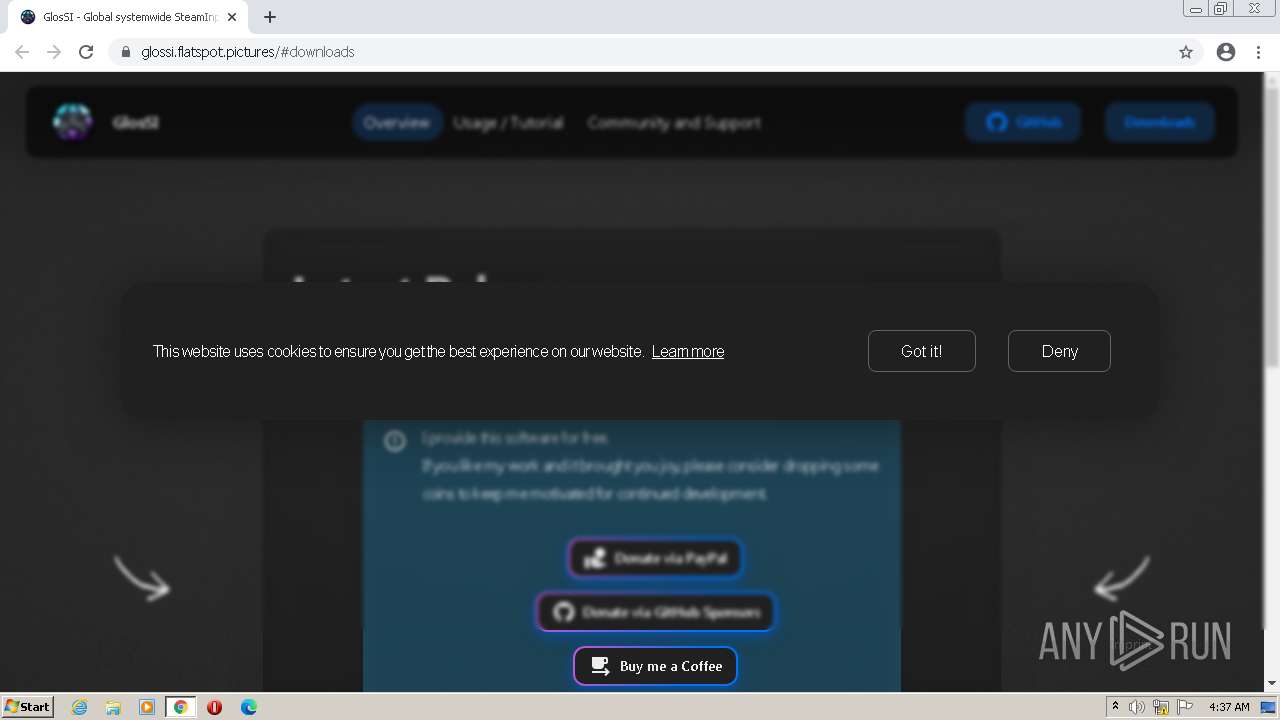Open the Chrome profile avatar menu
The width and height of the screenshot is (1280, 720).
1226,52
